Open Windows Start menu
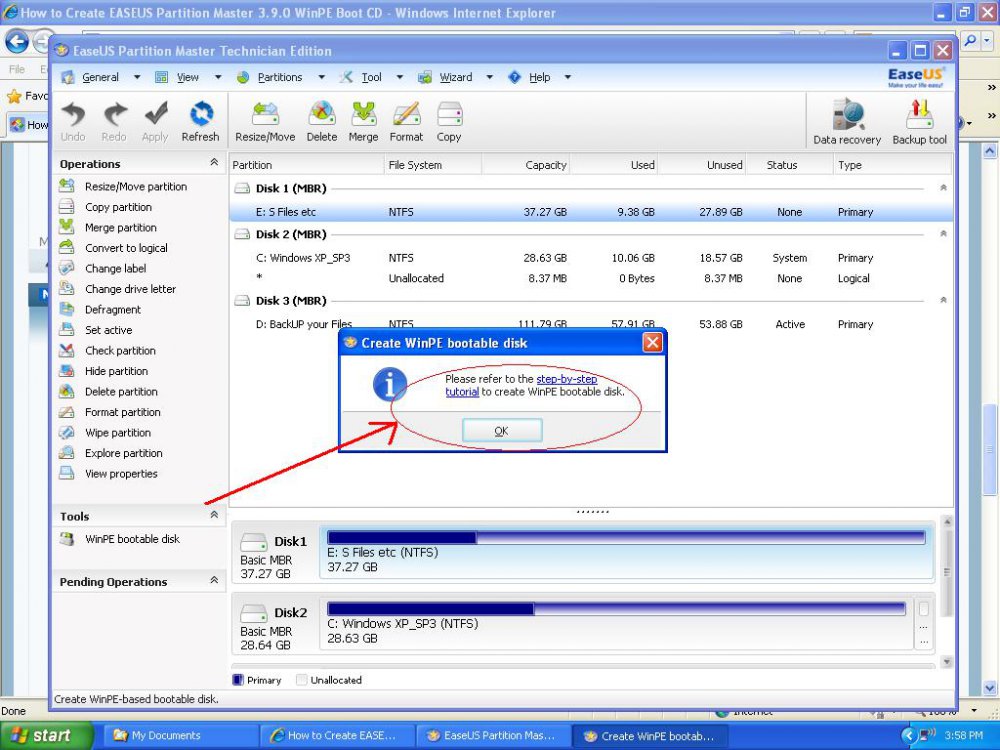Screen dimensions: 1000x750 point(45,736)
